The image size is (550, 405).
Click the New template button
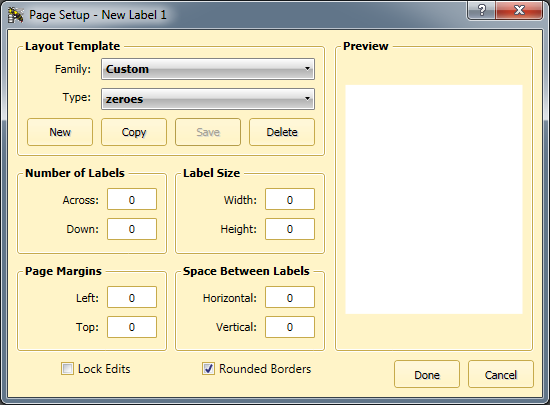coord(60,132)
